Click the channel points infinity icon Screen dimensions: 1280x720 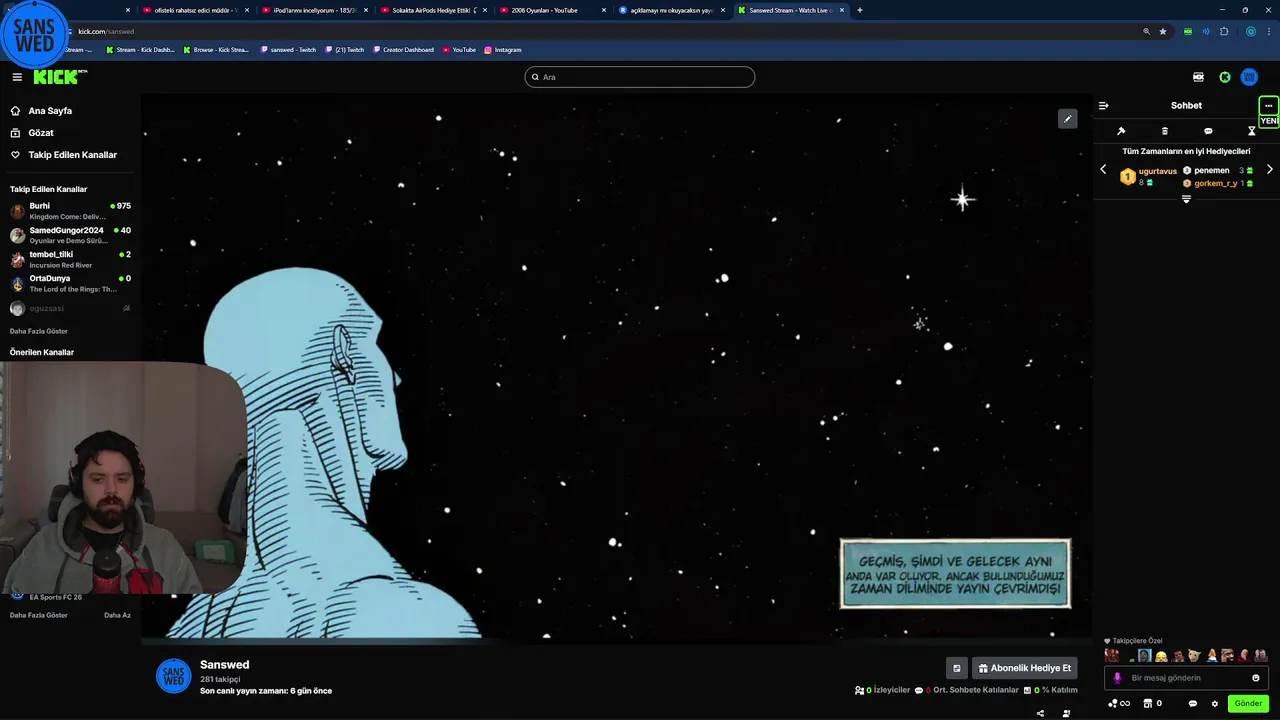click(x=1119, y=704)
